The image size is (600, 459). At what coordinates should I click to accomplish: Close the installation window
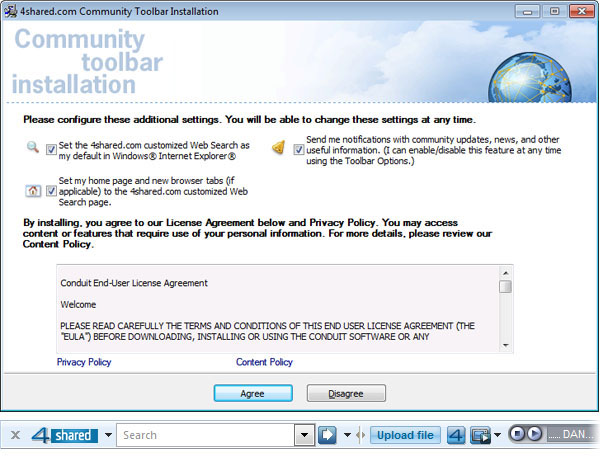coord(582,11)
